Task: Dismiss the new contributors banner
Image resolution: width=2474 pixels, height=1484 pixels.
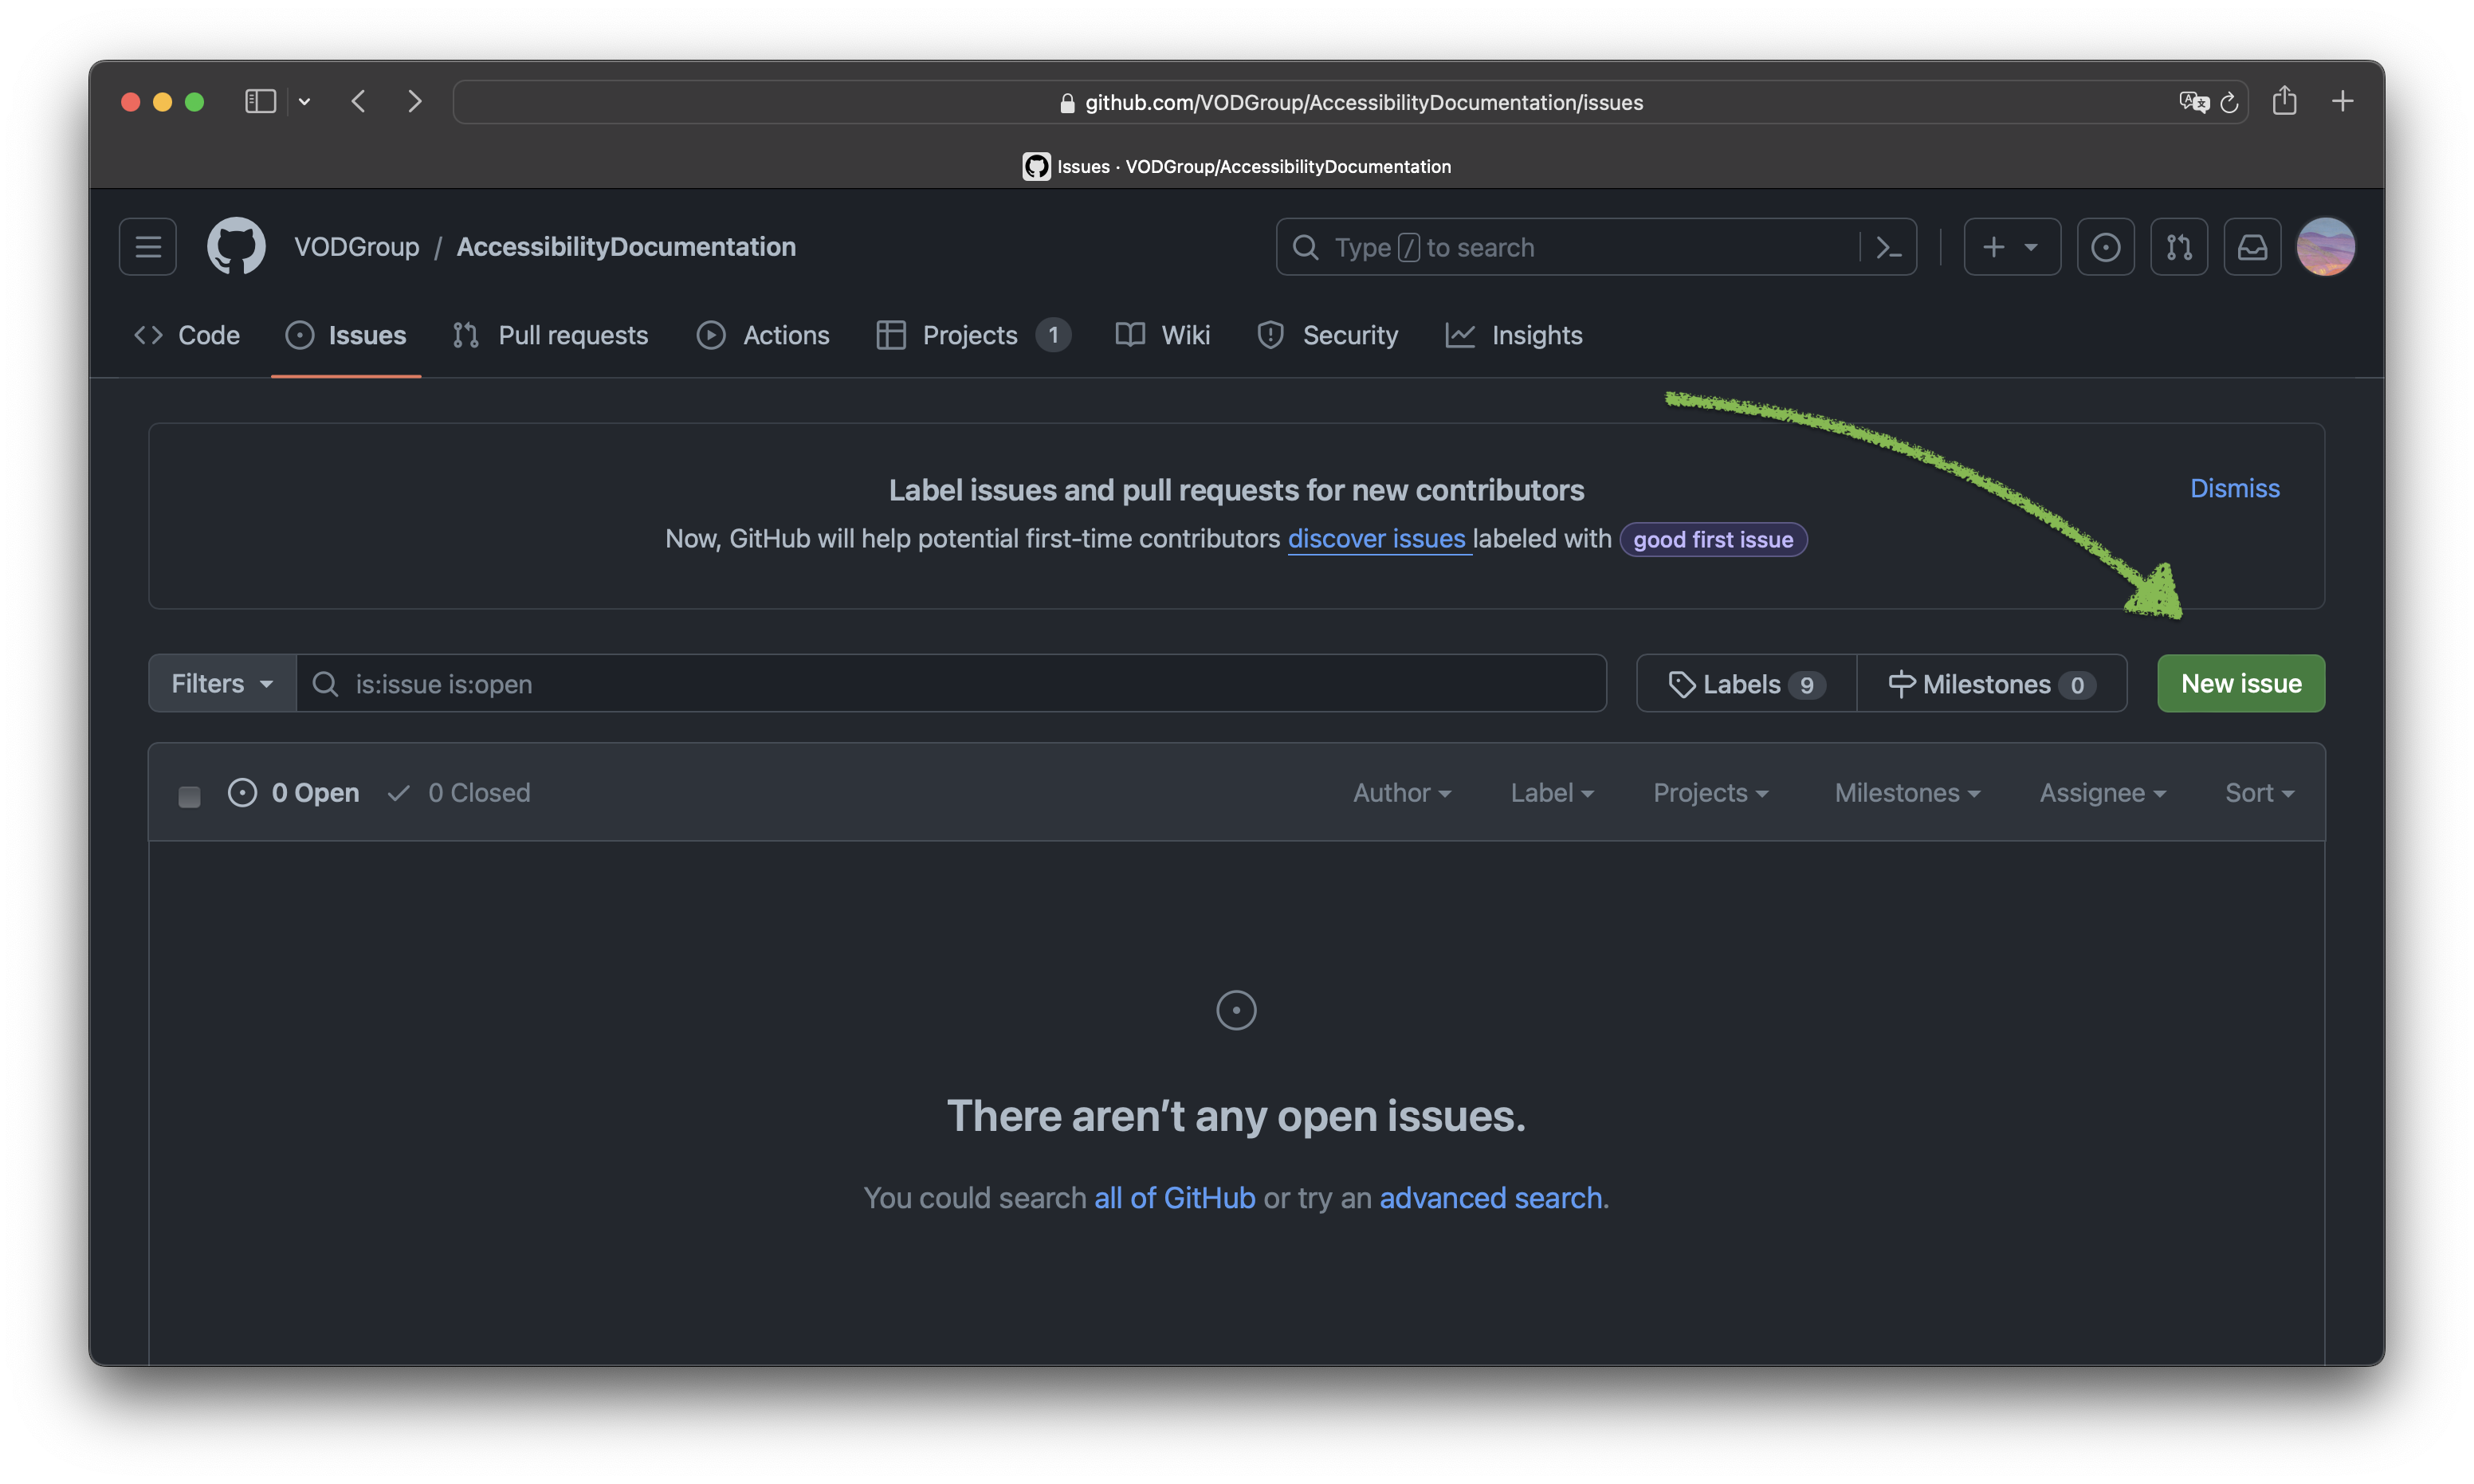Action: pos(2234,488)
